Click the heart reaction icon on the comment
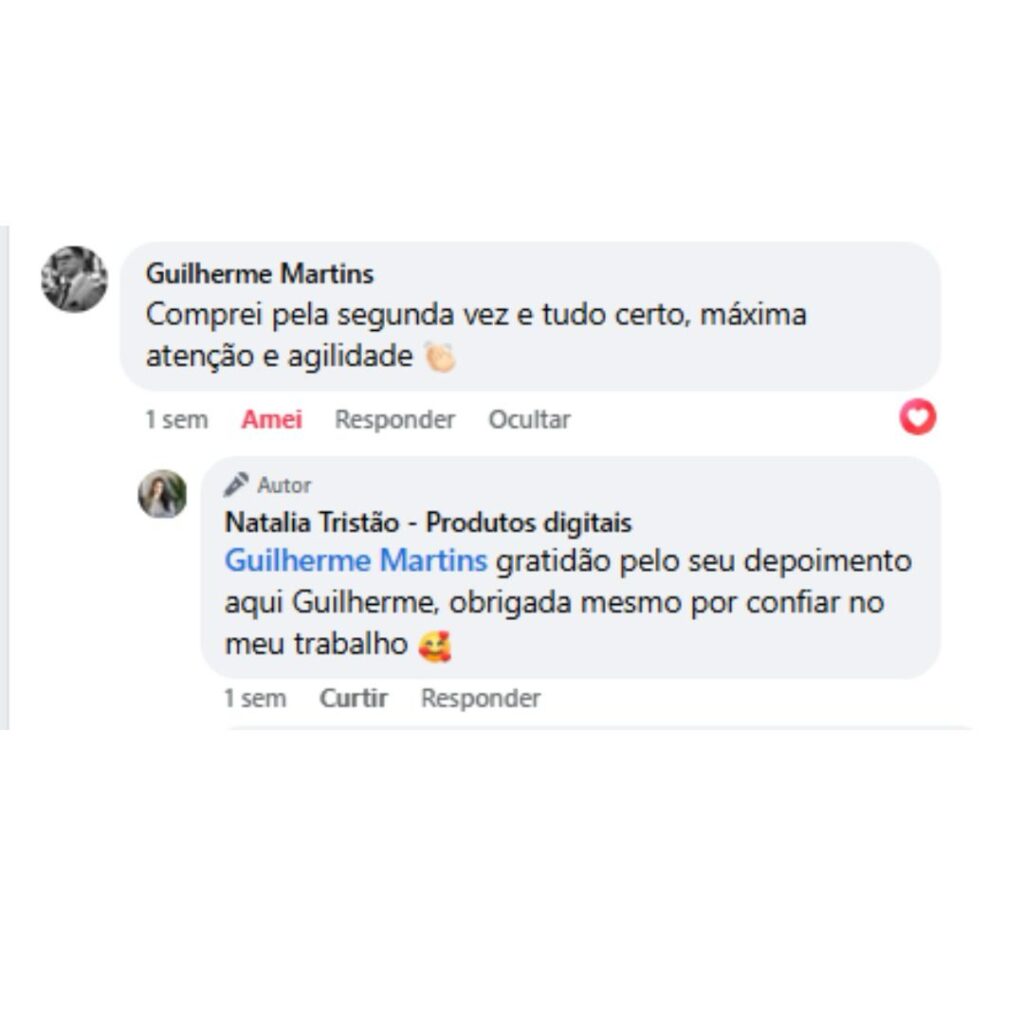1024x1024 pixels. [x=918, y=417]
